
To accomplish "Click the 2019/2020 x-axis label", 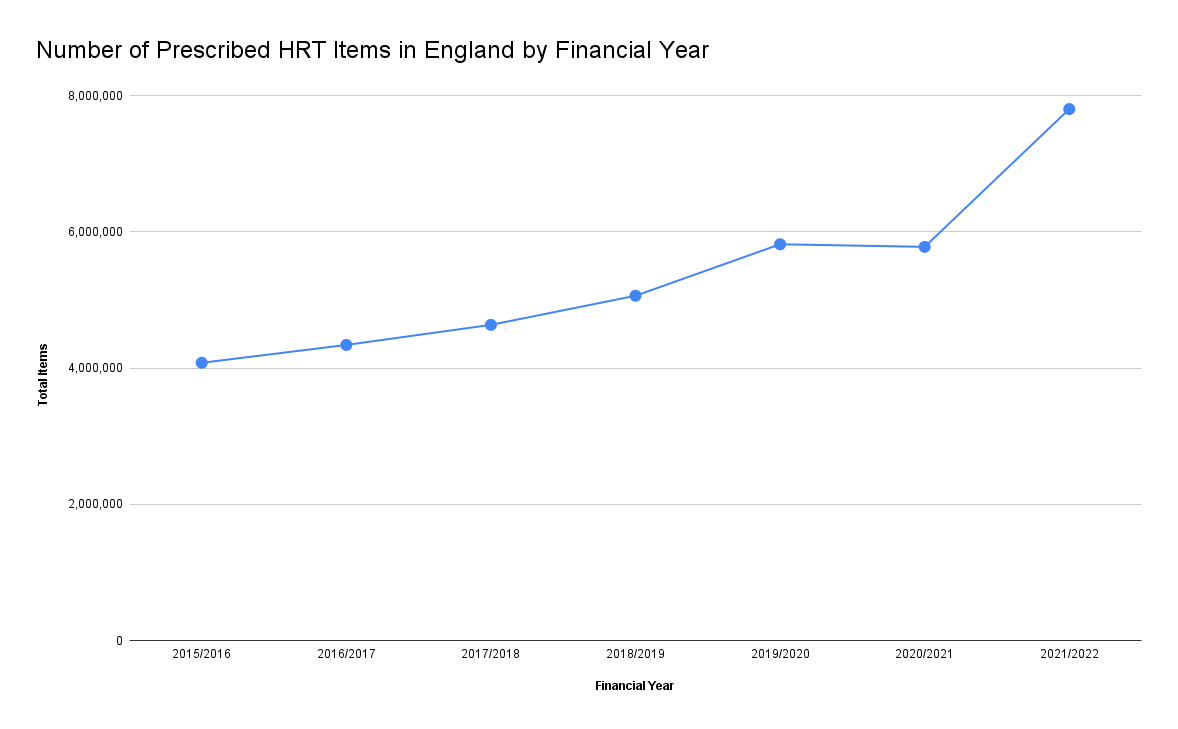I will pyautogui.click(x=781, y=654).
